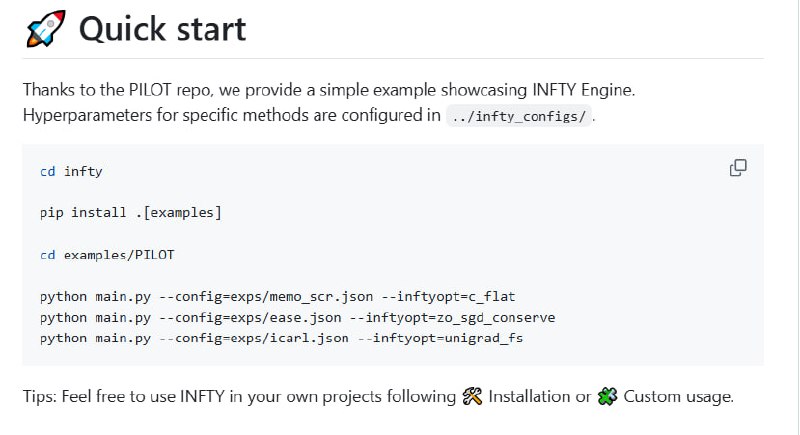This screenshot has height=435, width=800.
Task: Click the 'pip install .[examples]' command
Action: click(x=130, y=213)
